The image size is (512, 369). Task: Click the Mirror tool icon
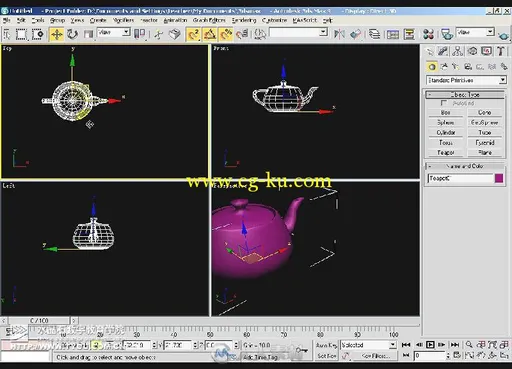339,34
